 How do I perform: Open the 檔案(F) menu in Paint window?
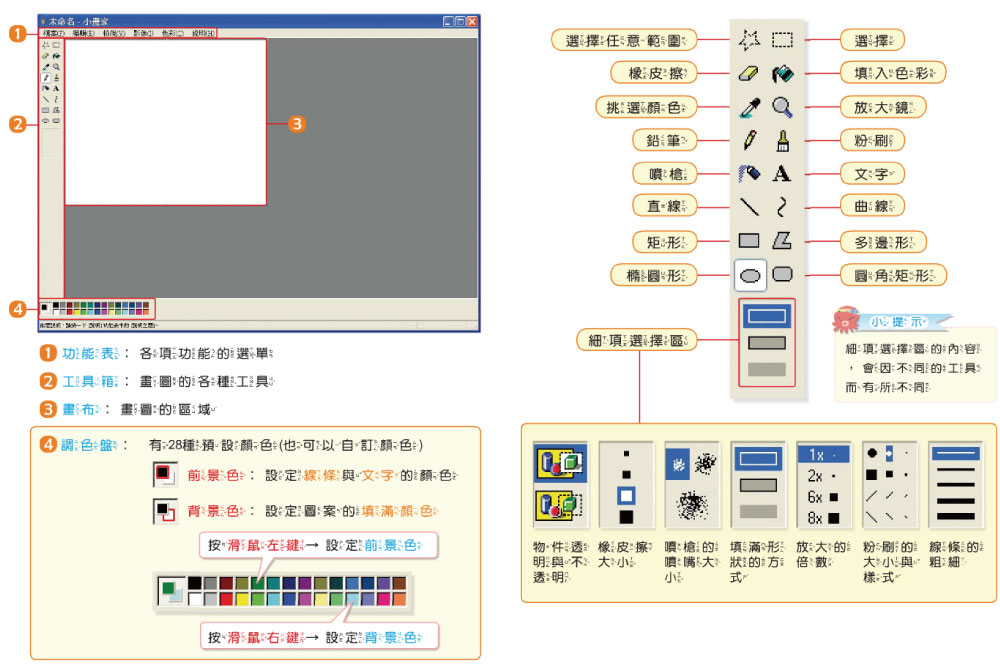click(54, 33)
